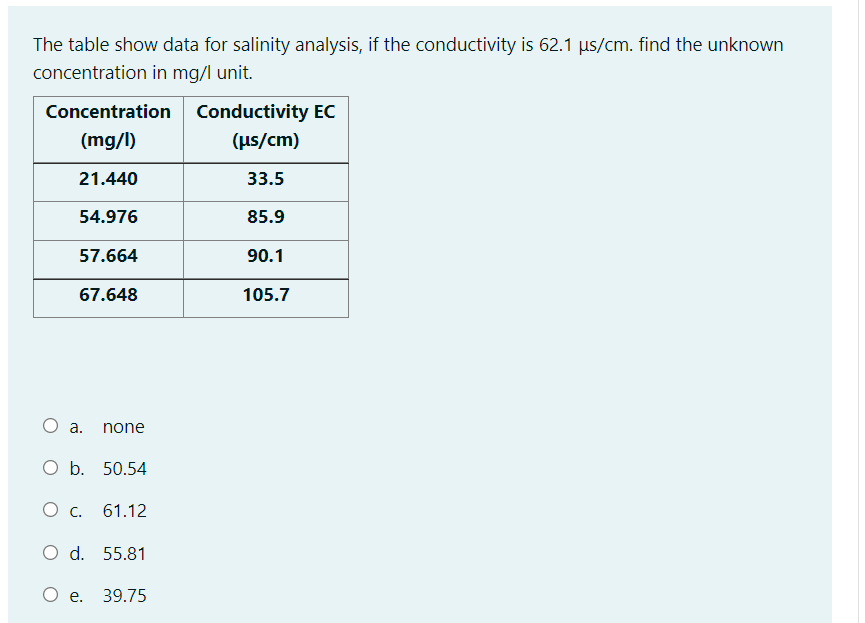Click the answer label "none"
Image resolution: width=865 pixels, height=623 pixels.
pos(123,426)
